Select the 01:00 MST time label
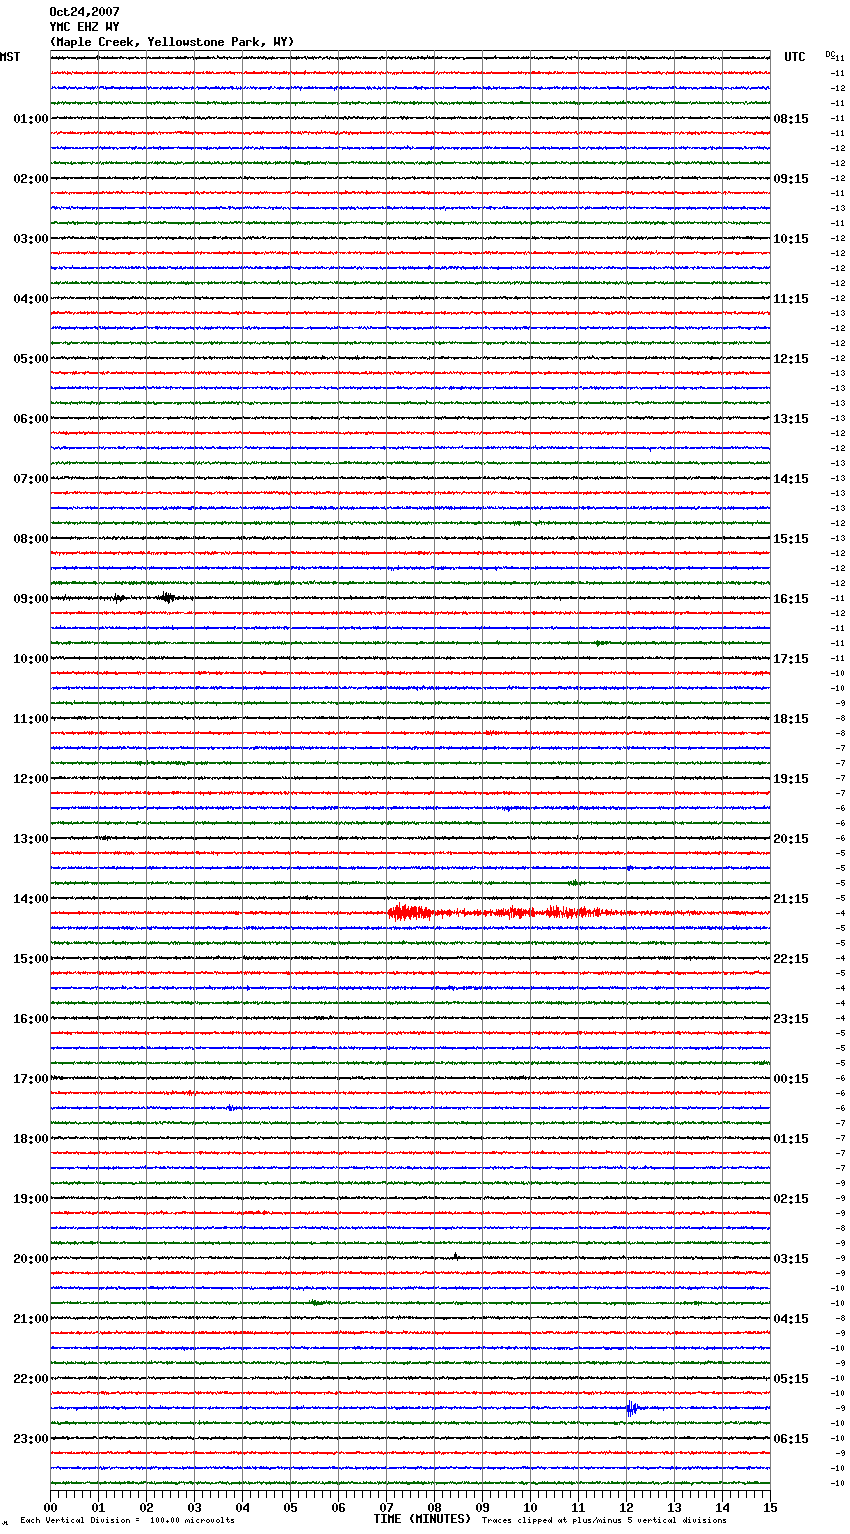This screenshot has width=850, height=1534. click(x=31, y=119)
